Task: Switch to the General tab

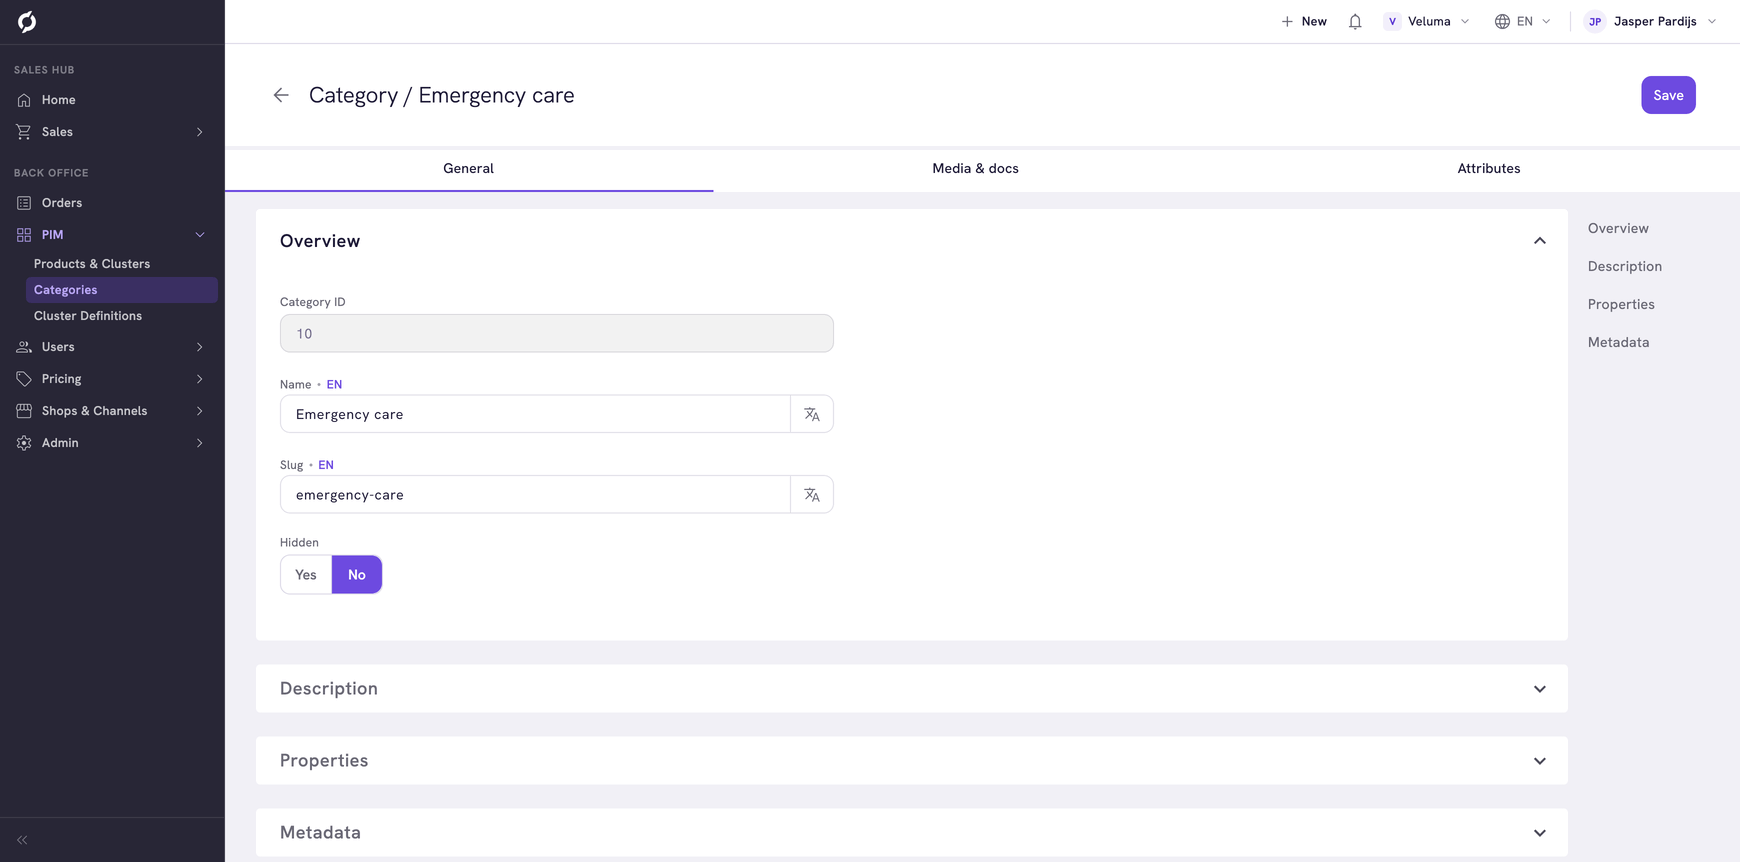Action: point(469,168)
